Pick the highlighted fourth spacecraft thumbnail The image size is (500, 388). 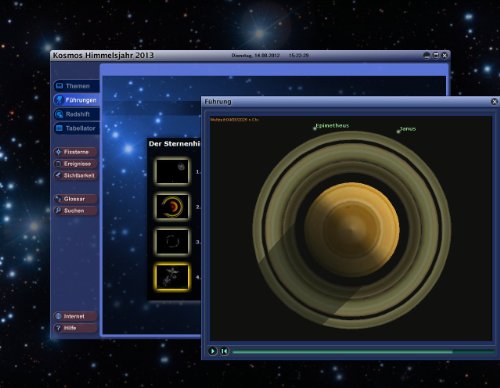click(172, 277)
